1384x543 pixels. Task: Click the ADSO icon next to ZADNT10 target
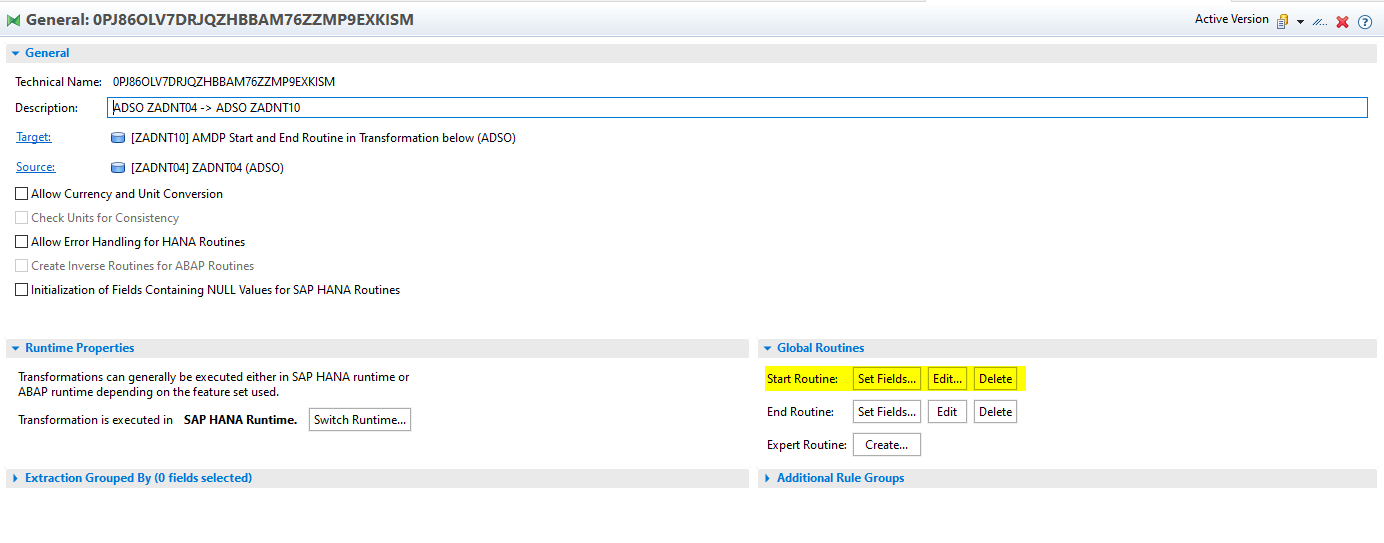click(x=118, y=138)
